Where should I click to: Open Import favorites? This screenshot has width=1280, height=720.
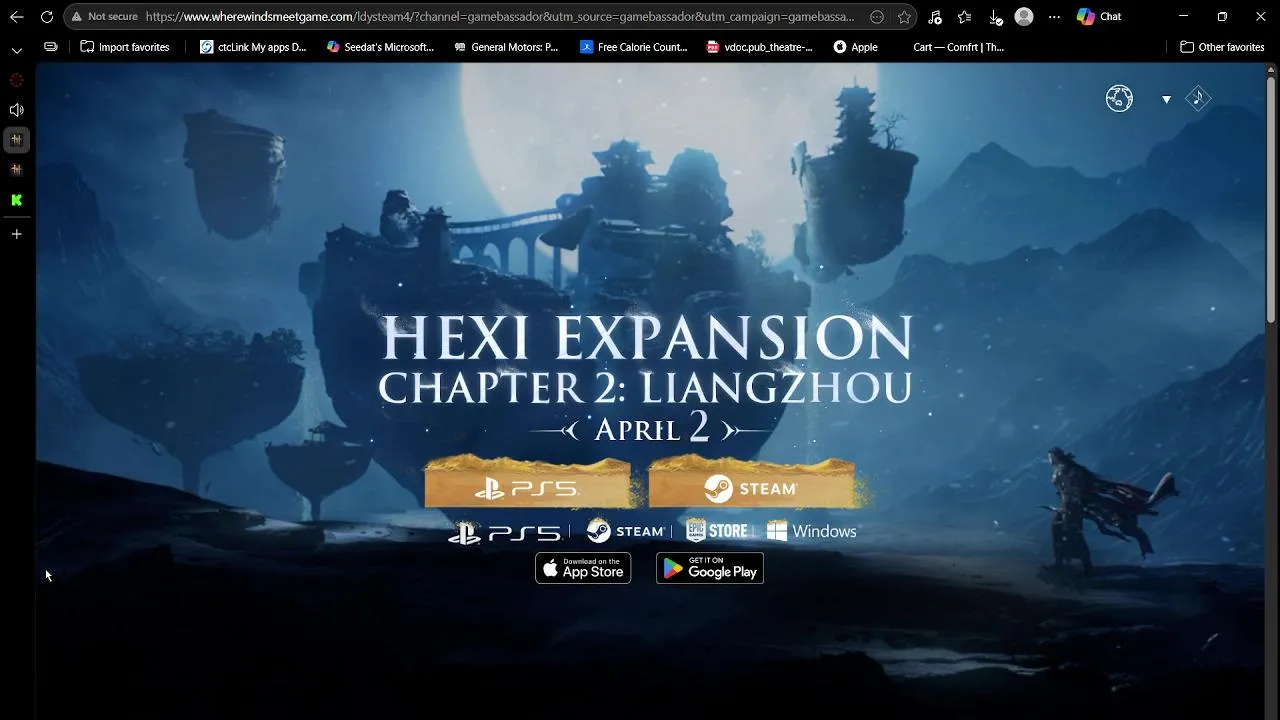(x=125, y=47)
